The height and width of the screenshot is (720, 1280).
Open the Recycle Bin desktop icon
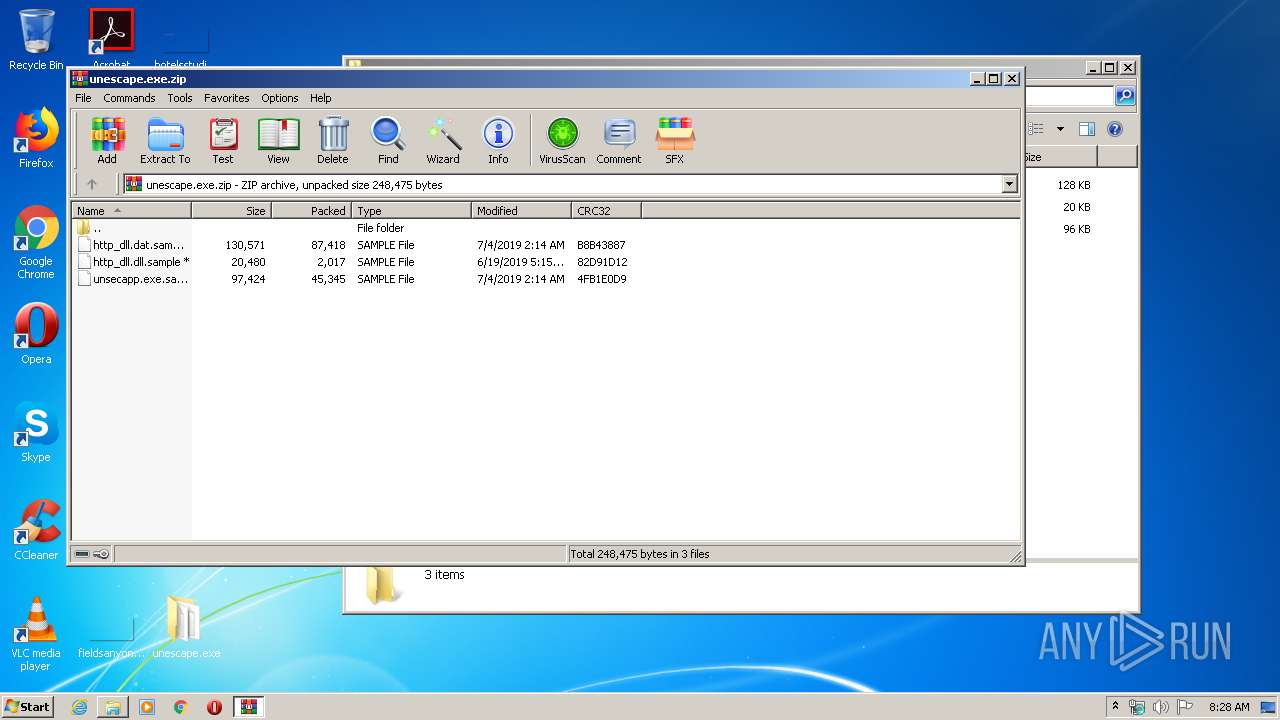click(x=36, y=40)
